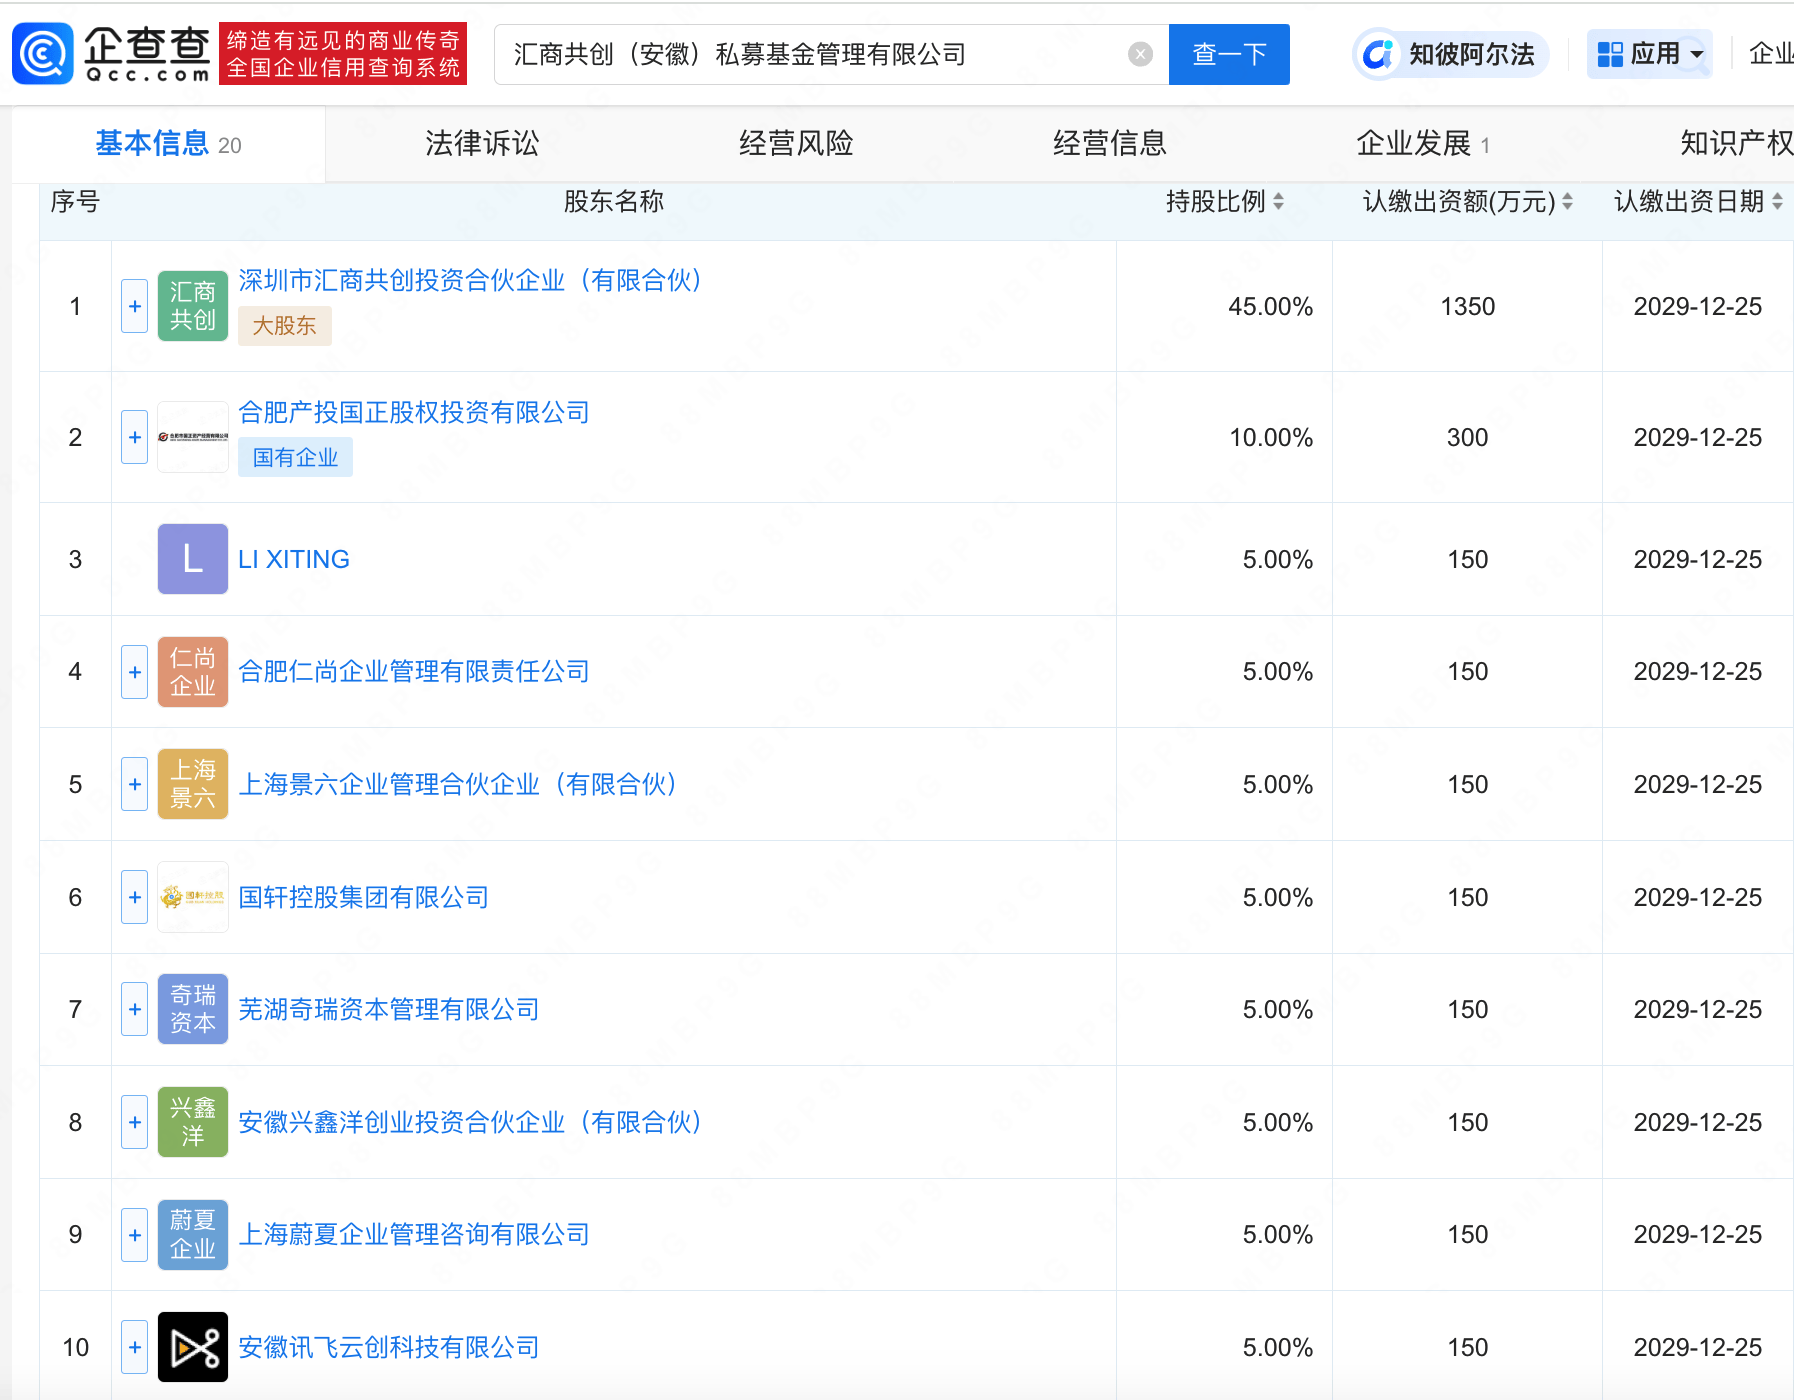Open 芜湖奇瑞资本管理有限公司 link
The image size is (1794, 1400).
389,1009
